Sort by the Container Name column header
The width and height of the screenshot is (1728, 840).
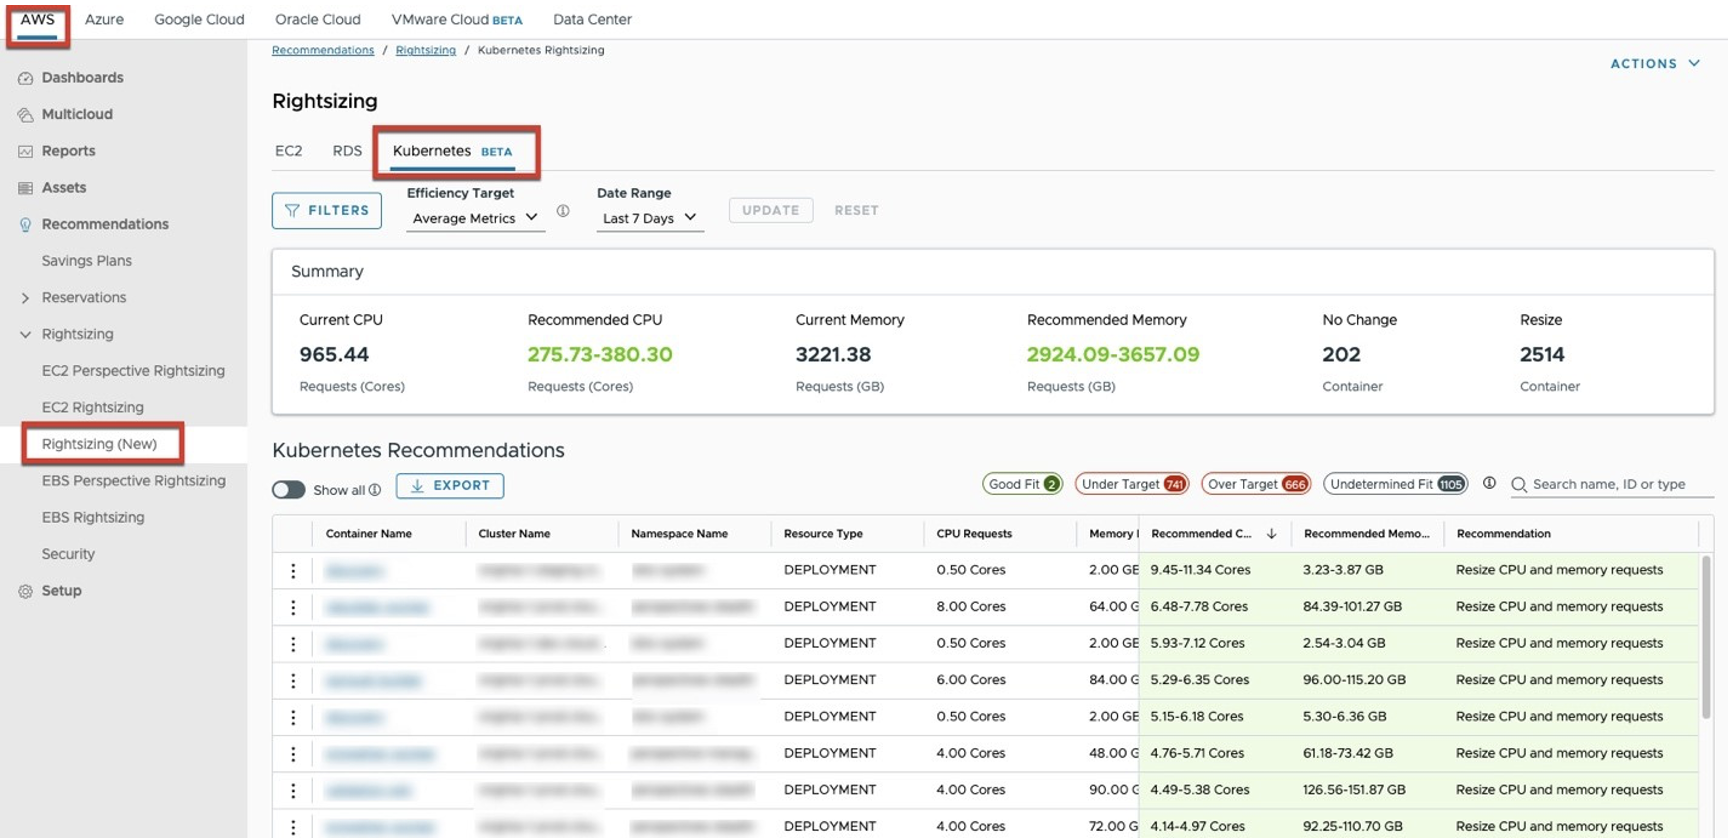369,534
